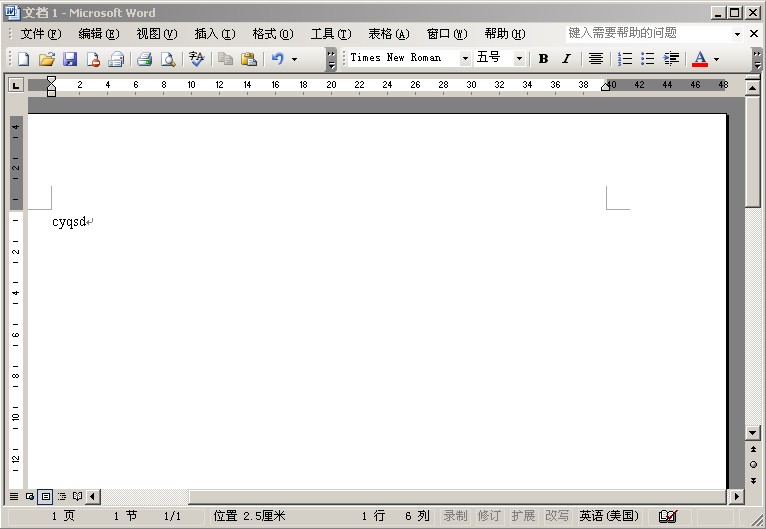Open an existing file with folder icon
This screenshot has height=529, width=766.
pos(47,59)
